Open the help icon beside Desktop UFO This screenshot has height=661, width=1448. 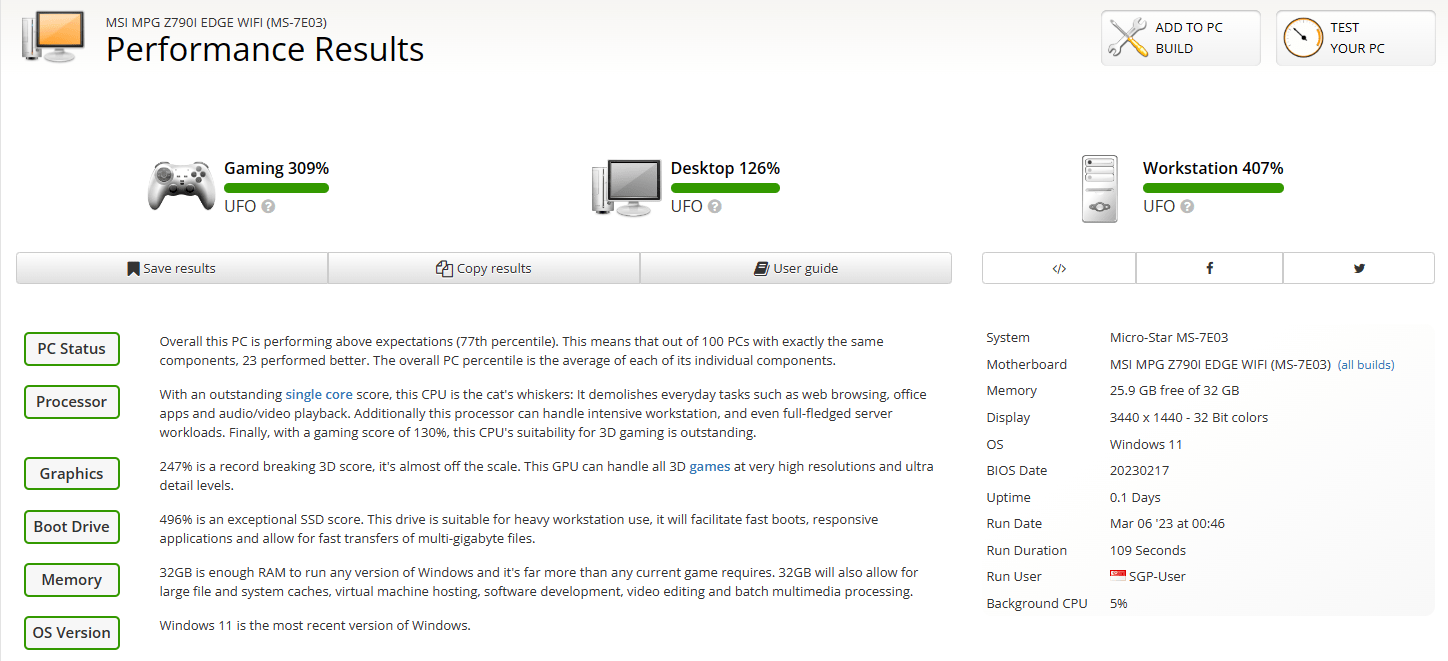coord(715,207)
